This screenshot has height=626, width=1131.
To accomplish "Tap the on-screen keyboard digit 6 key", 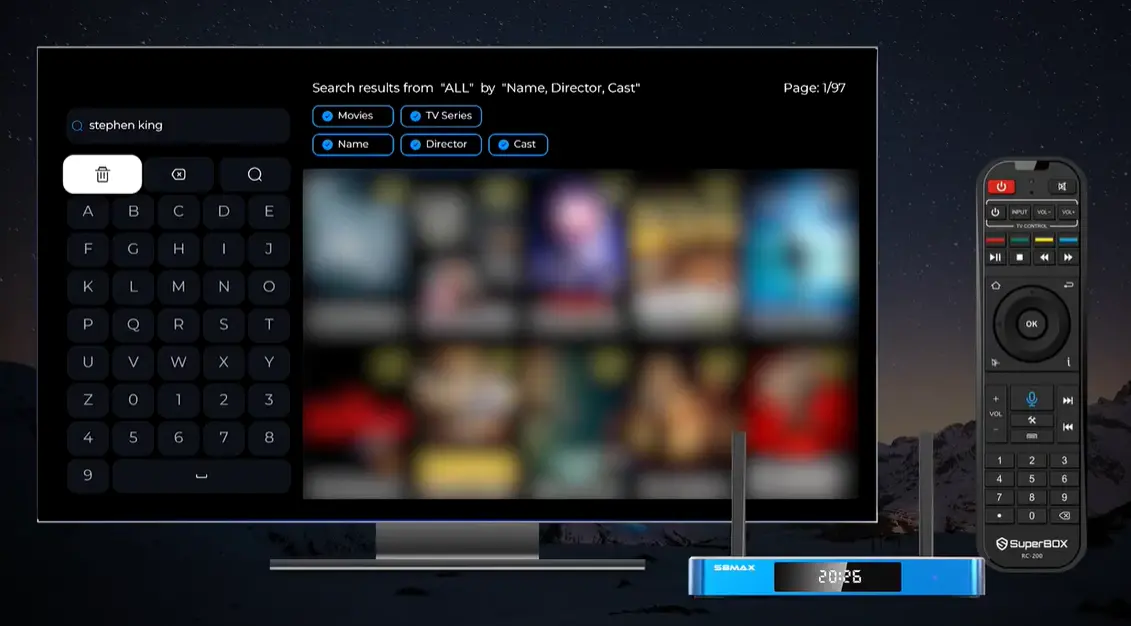I will (x=179, y=437).
